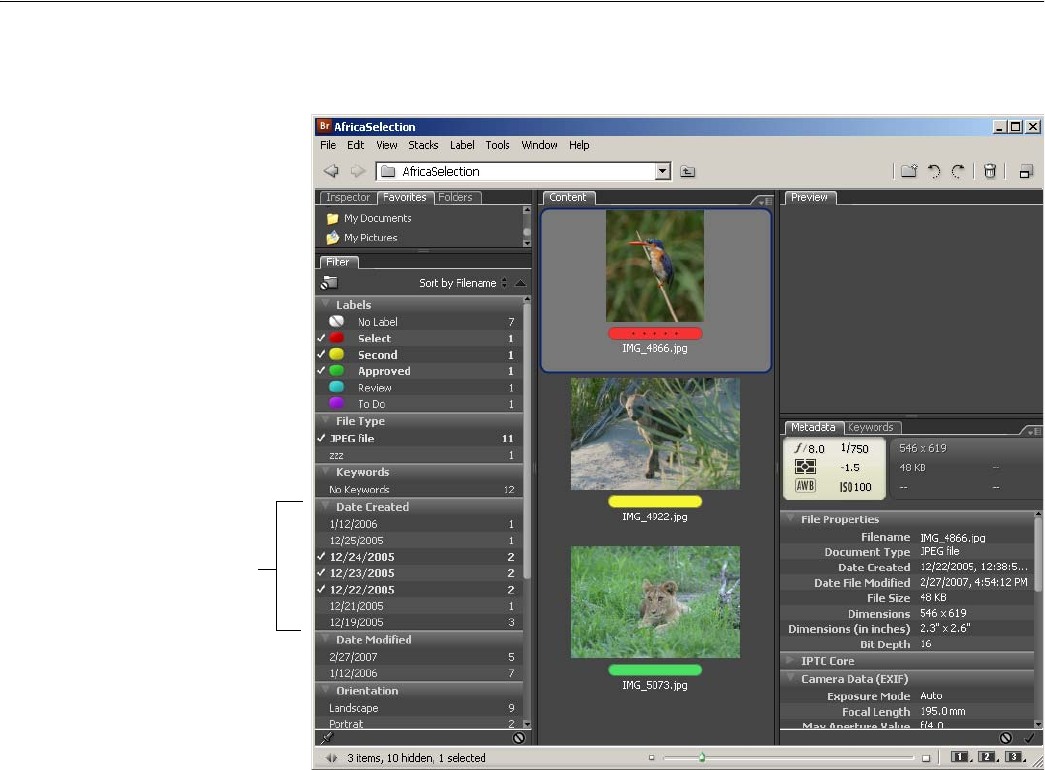
Task: Clear filter icon at Filter panel bottom
Action: [519, 738]
